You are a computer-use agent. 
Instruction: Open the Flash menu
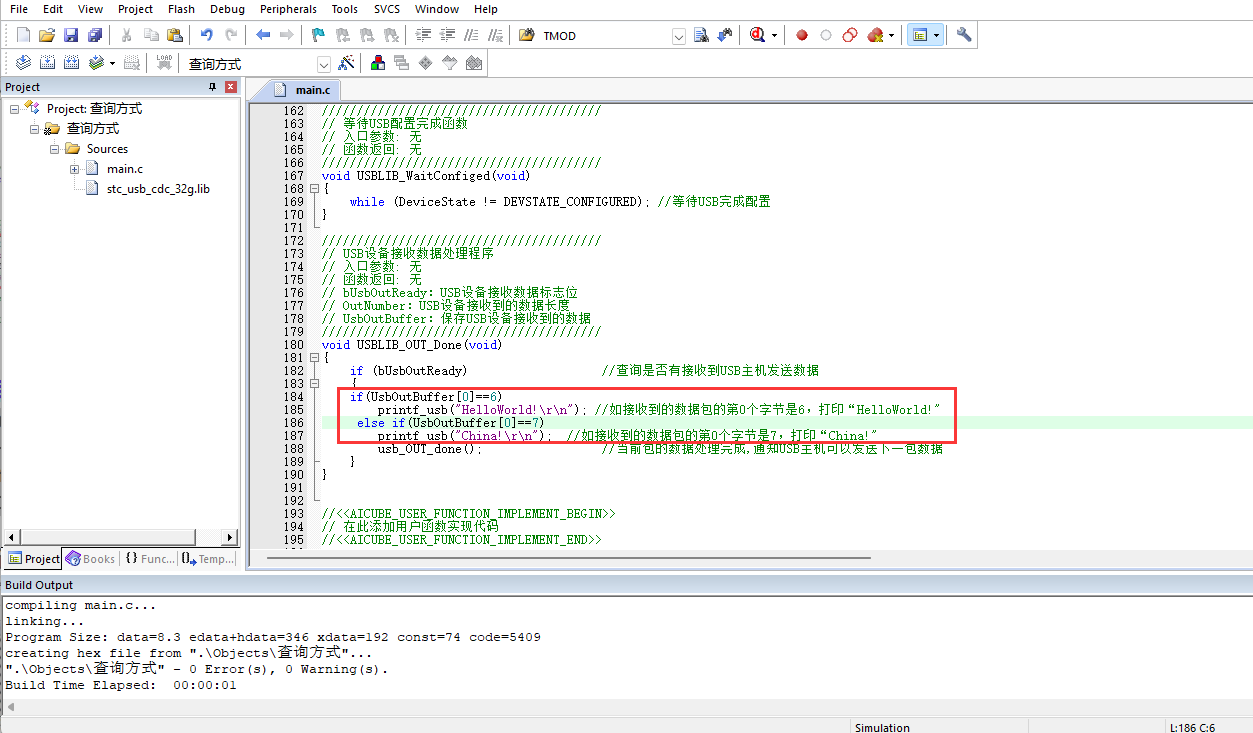(182, 9)
